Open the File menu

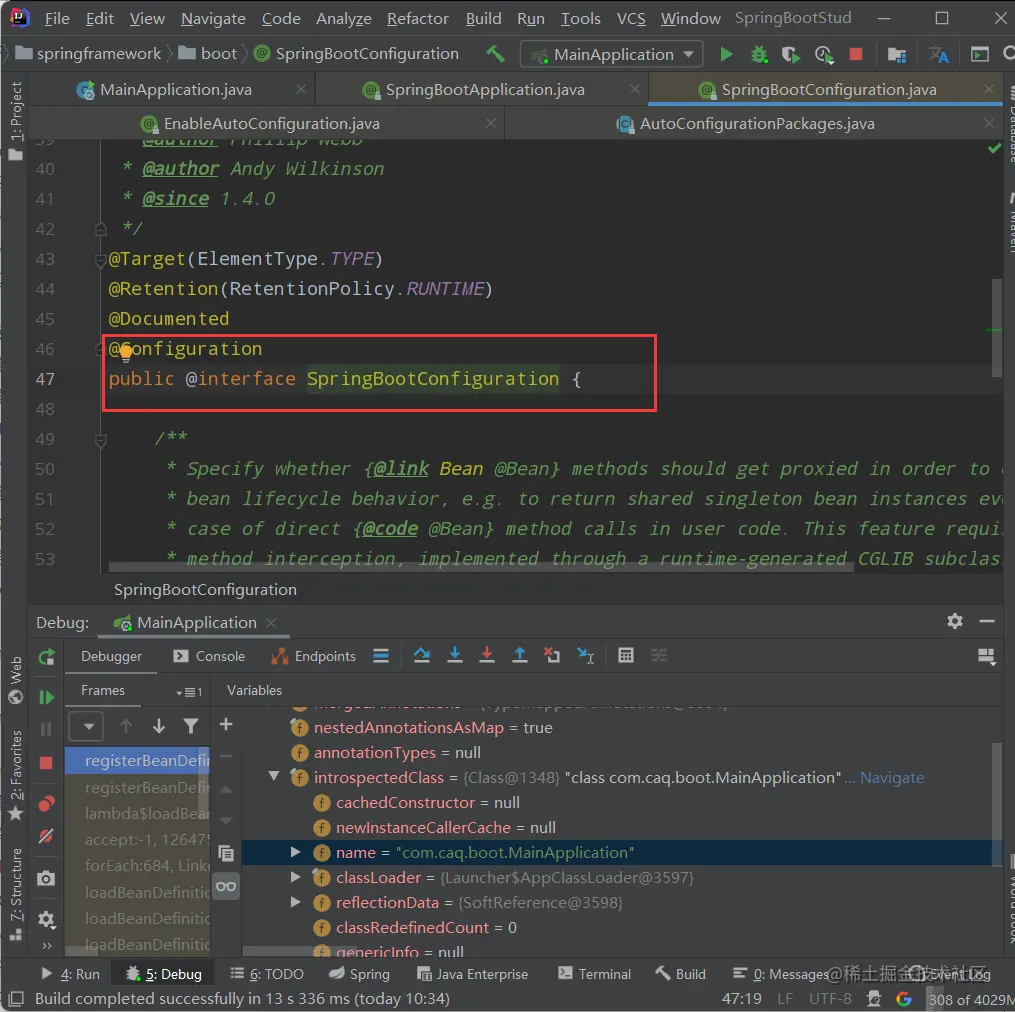click(x=57, y=19)
